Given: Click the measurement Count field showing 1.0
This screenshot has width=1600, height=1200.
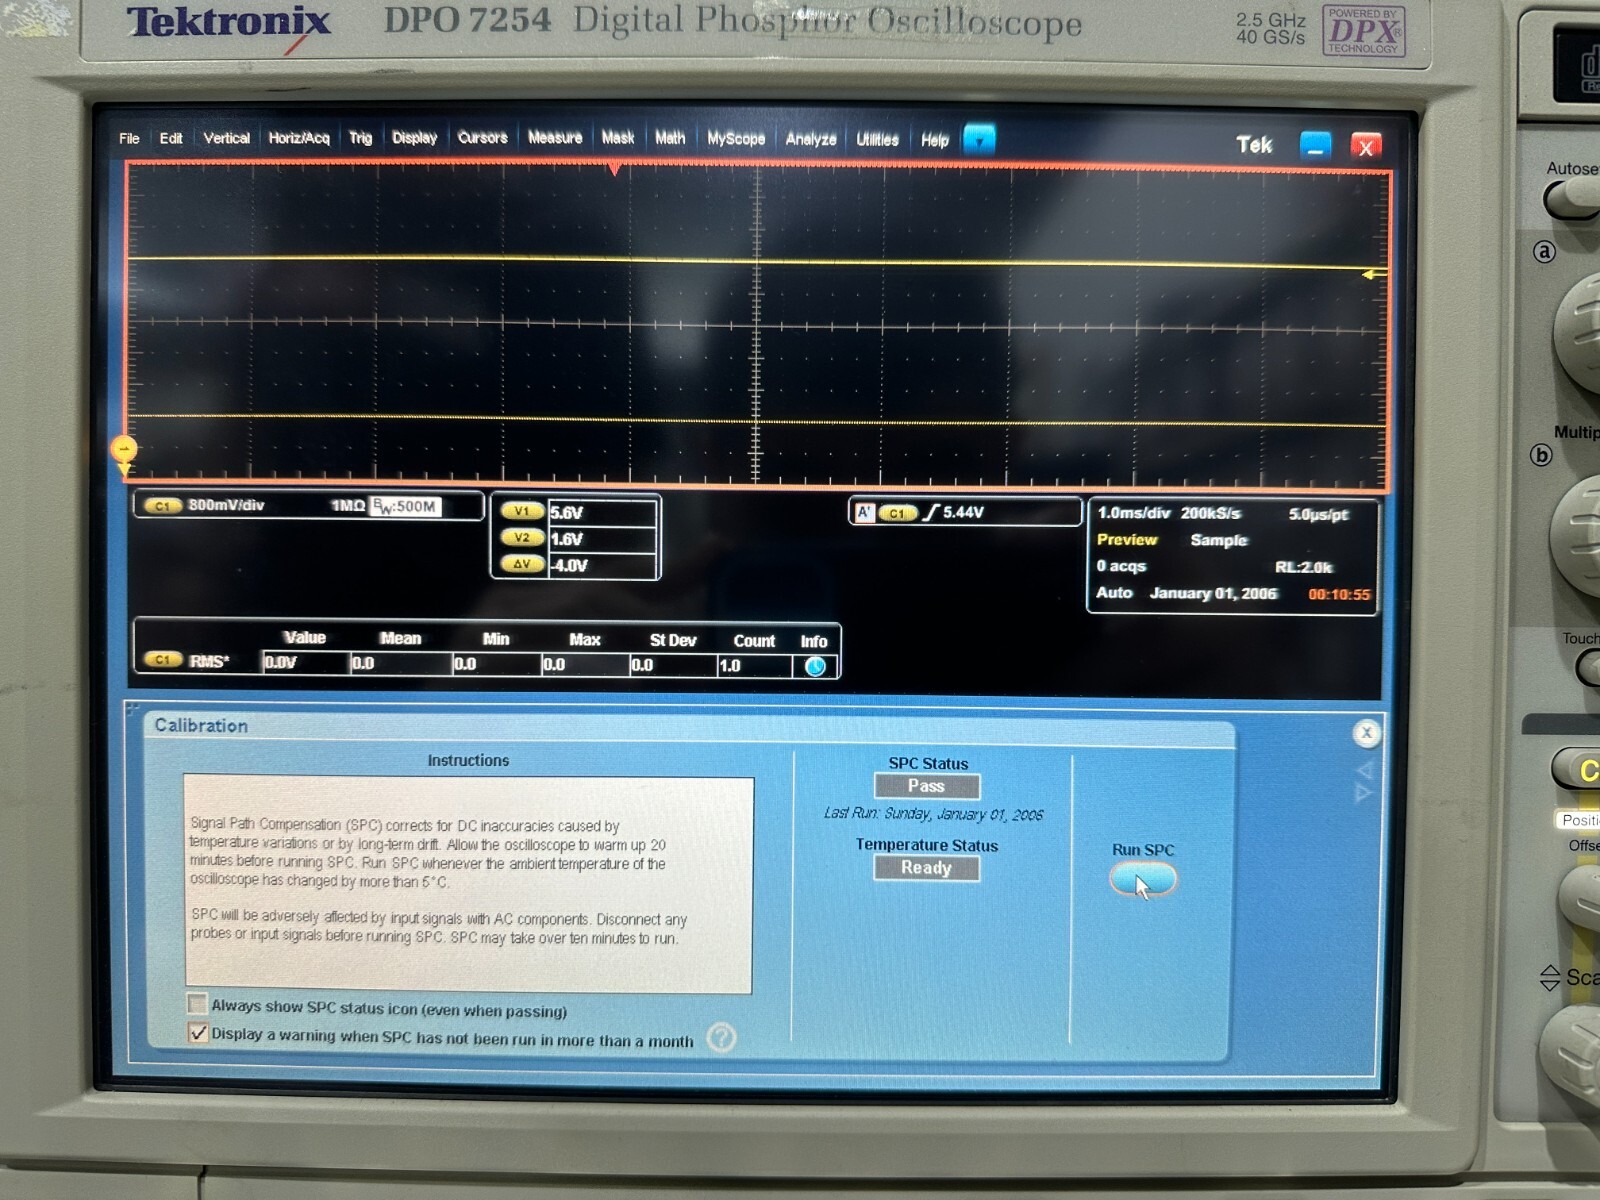Looking at the screenshot, I should (754, 666).
